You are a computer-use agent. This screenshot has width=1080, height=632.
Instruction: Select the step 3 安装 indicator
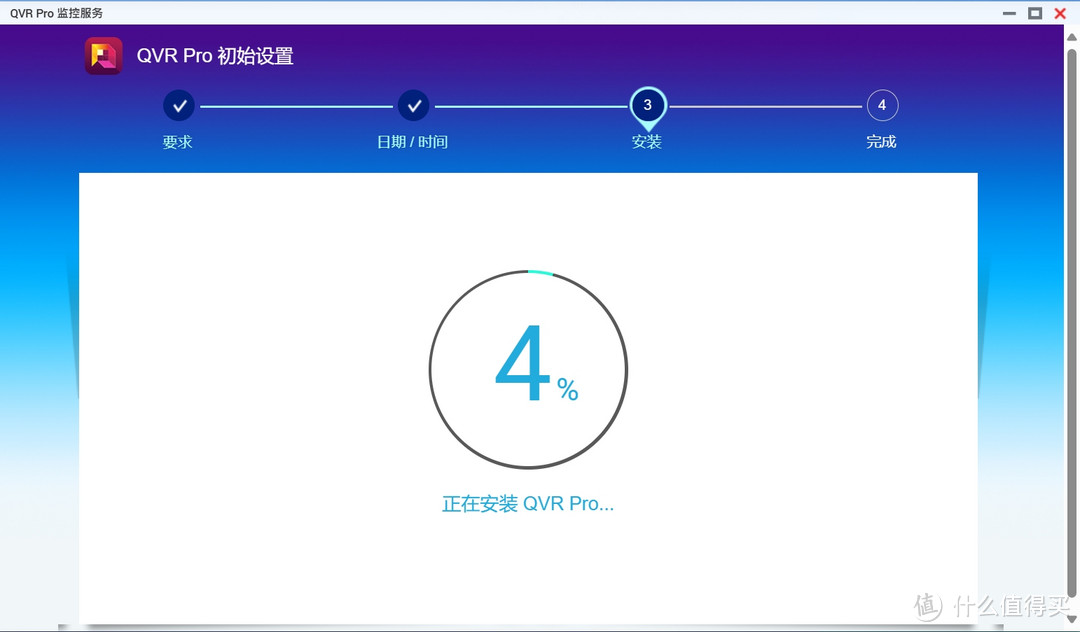[647, 104]
